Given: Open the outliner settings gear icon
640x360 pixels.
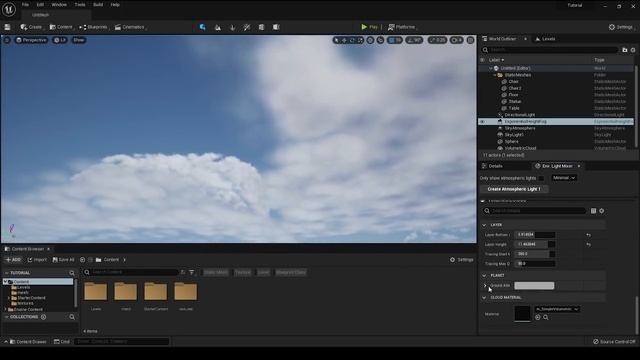Looking at the screenshot, I should click(x=633, y=50).
